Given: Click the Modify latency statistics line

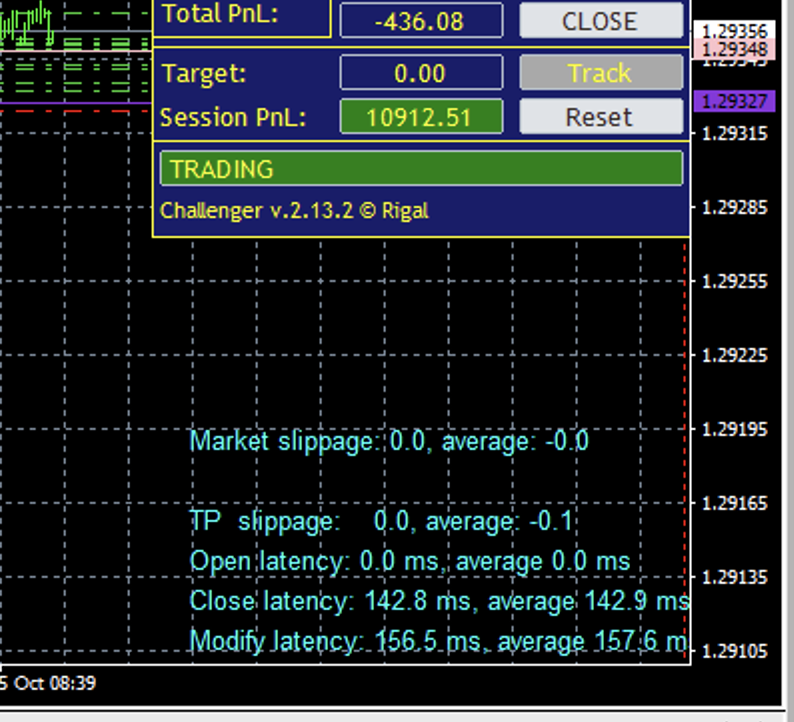Looking at the screenshot, I should point(438,641).
